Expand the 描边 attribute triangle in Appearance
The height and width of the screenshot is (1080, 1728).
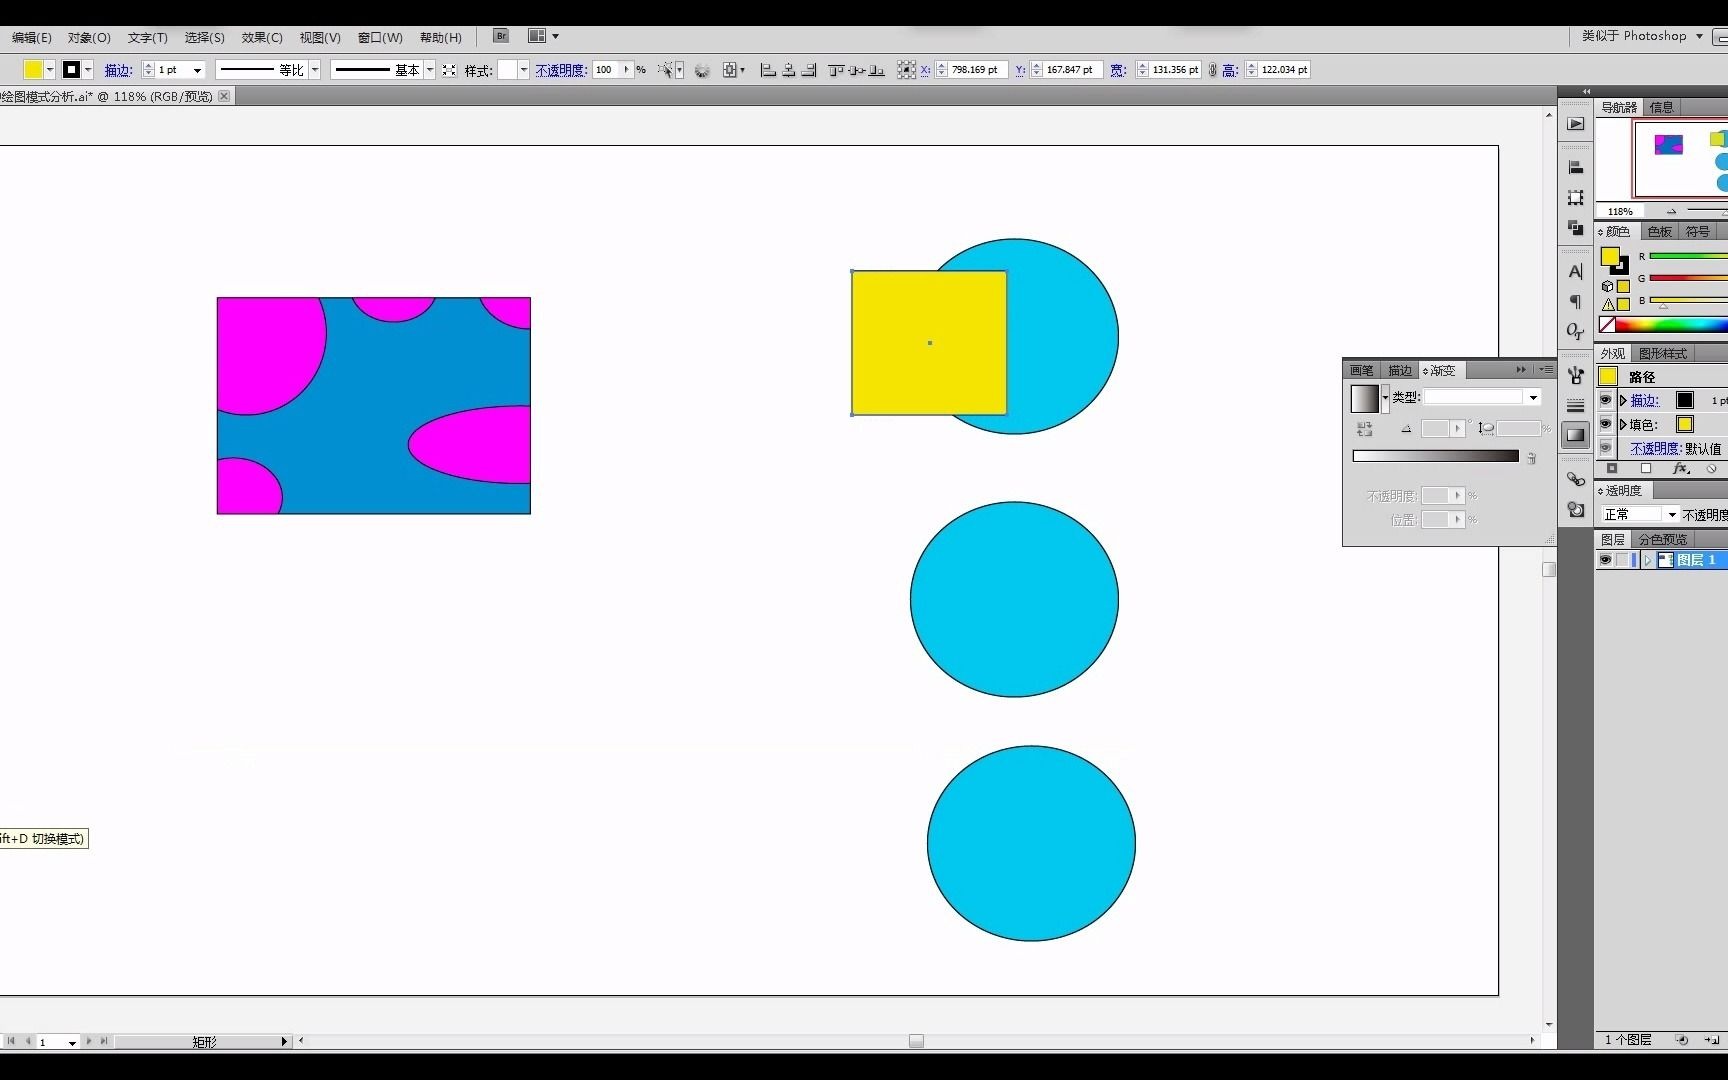click(x=1623, y=400)
